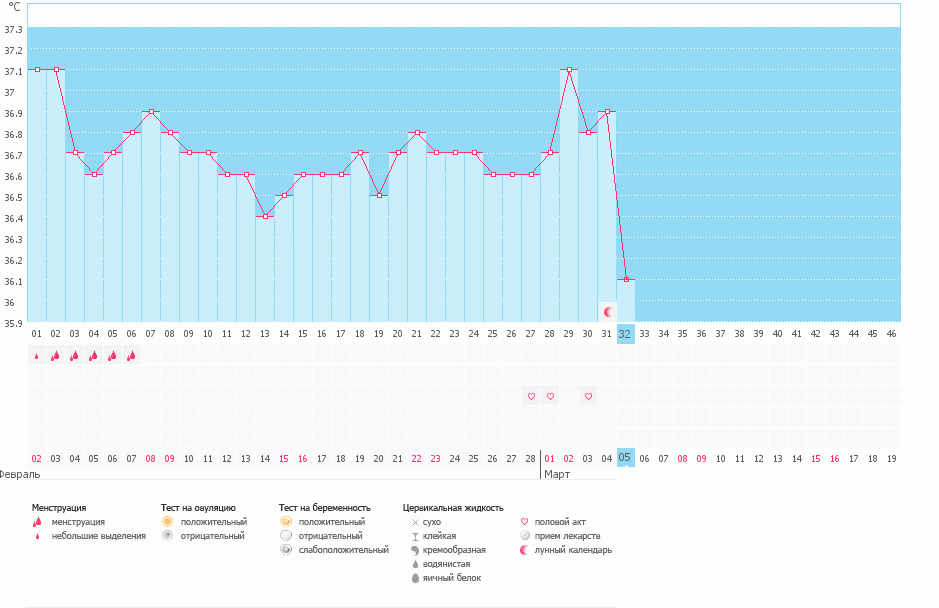This screenshot has height=608, width=939.
Task: Click the heart icon on cycle day 27
Action: [x=531, y=396]
